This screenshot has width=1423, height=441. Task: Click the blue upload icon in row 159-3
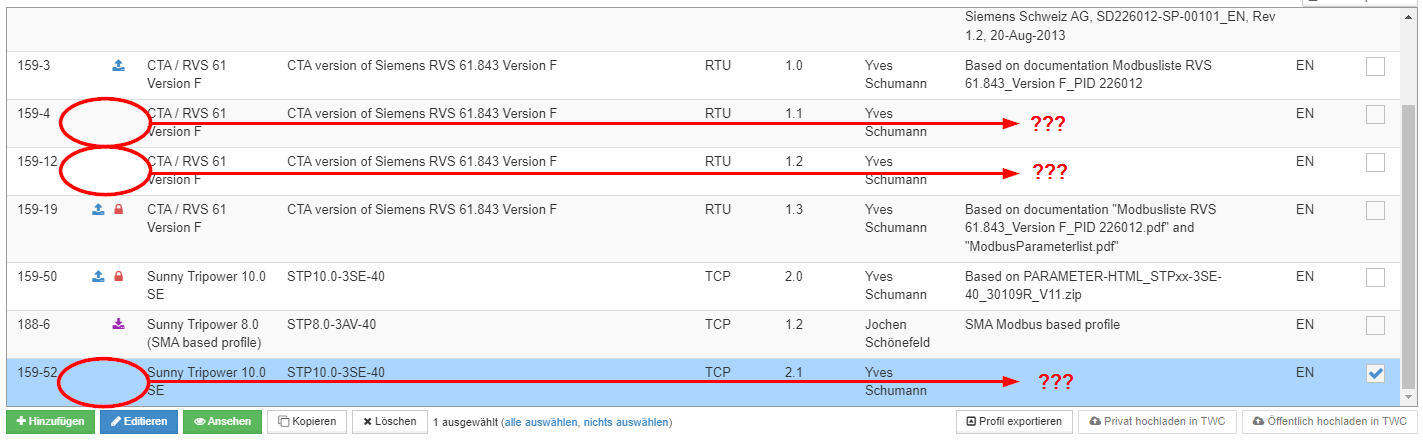pyautogui.click(x=118, y=66)
